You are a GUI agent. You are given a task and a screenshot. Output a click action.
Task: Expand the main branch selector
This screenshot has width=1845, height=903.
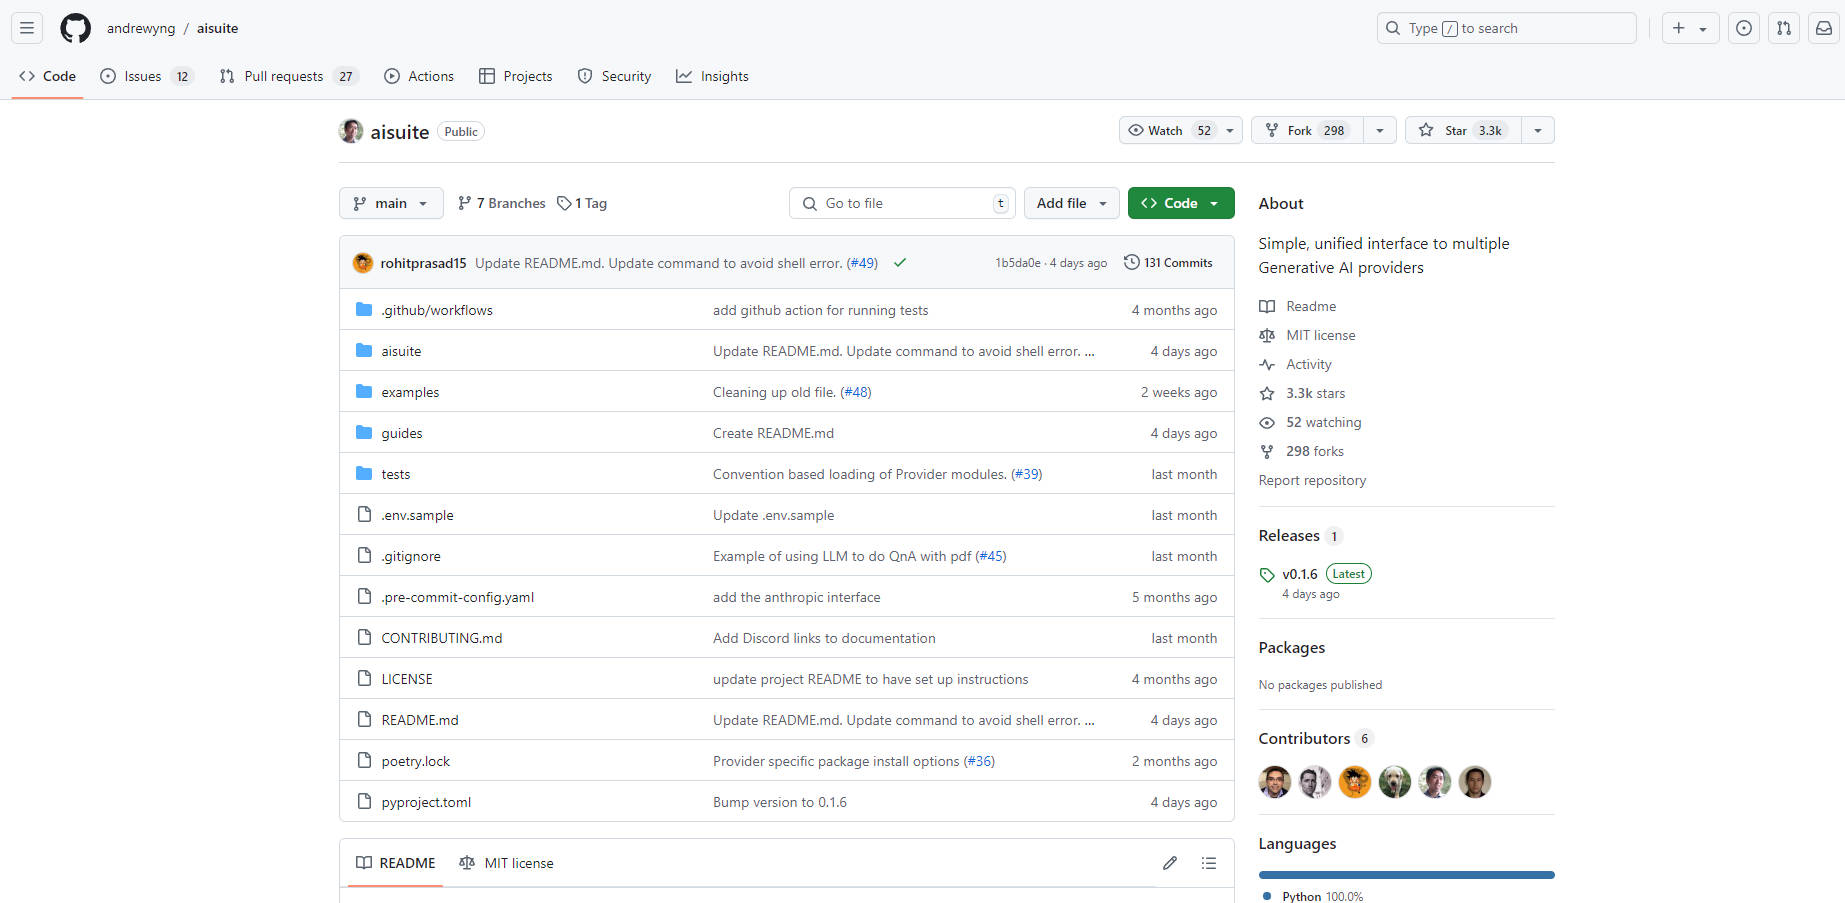390,203
